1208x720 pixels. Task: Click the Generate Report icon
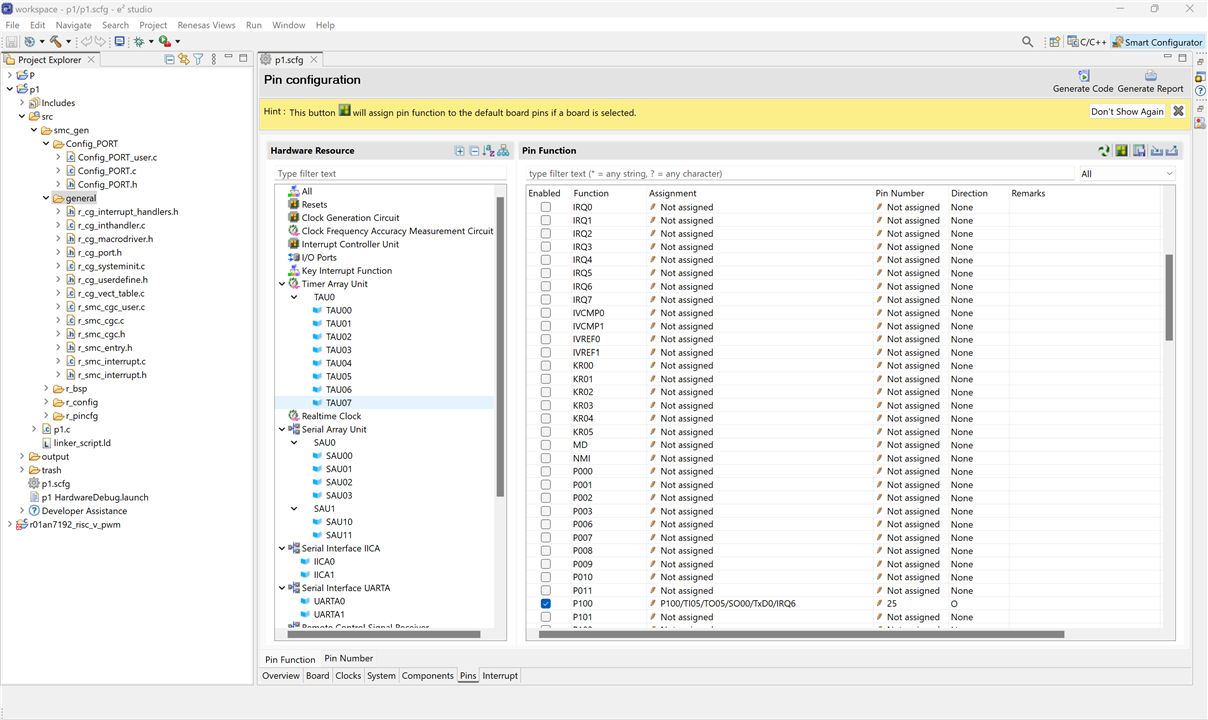1150,76
